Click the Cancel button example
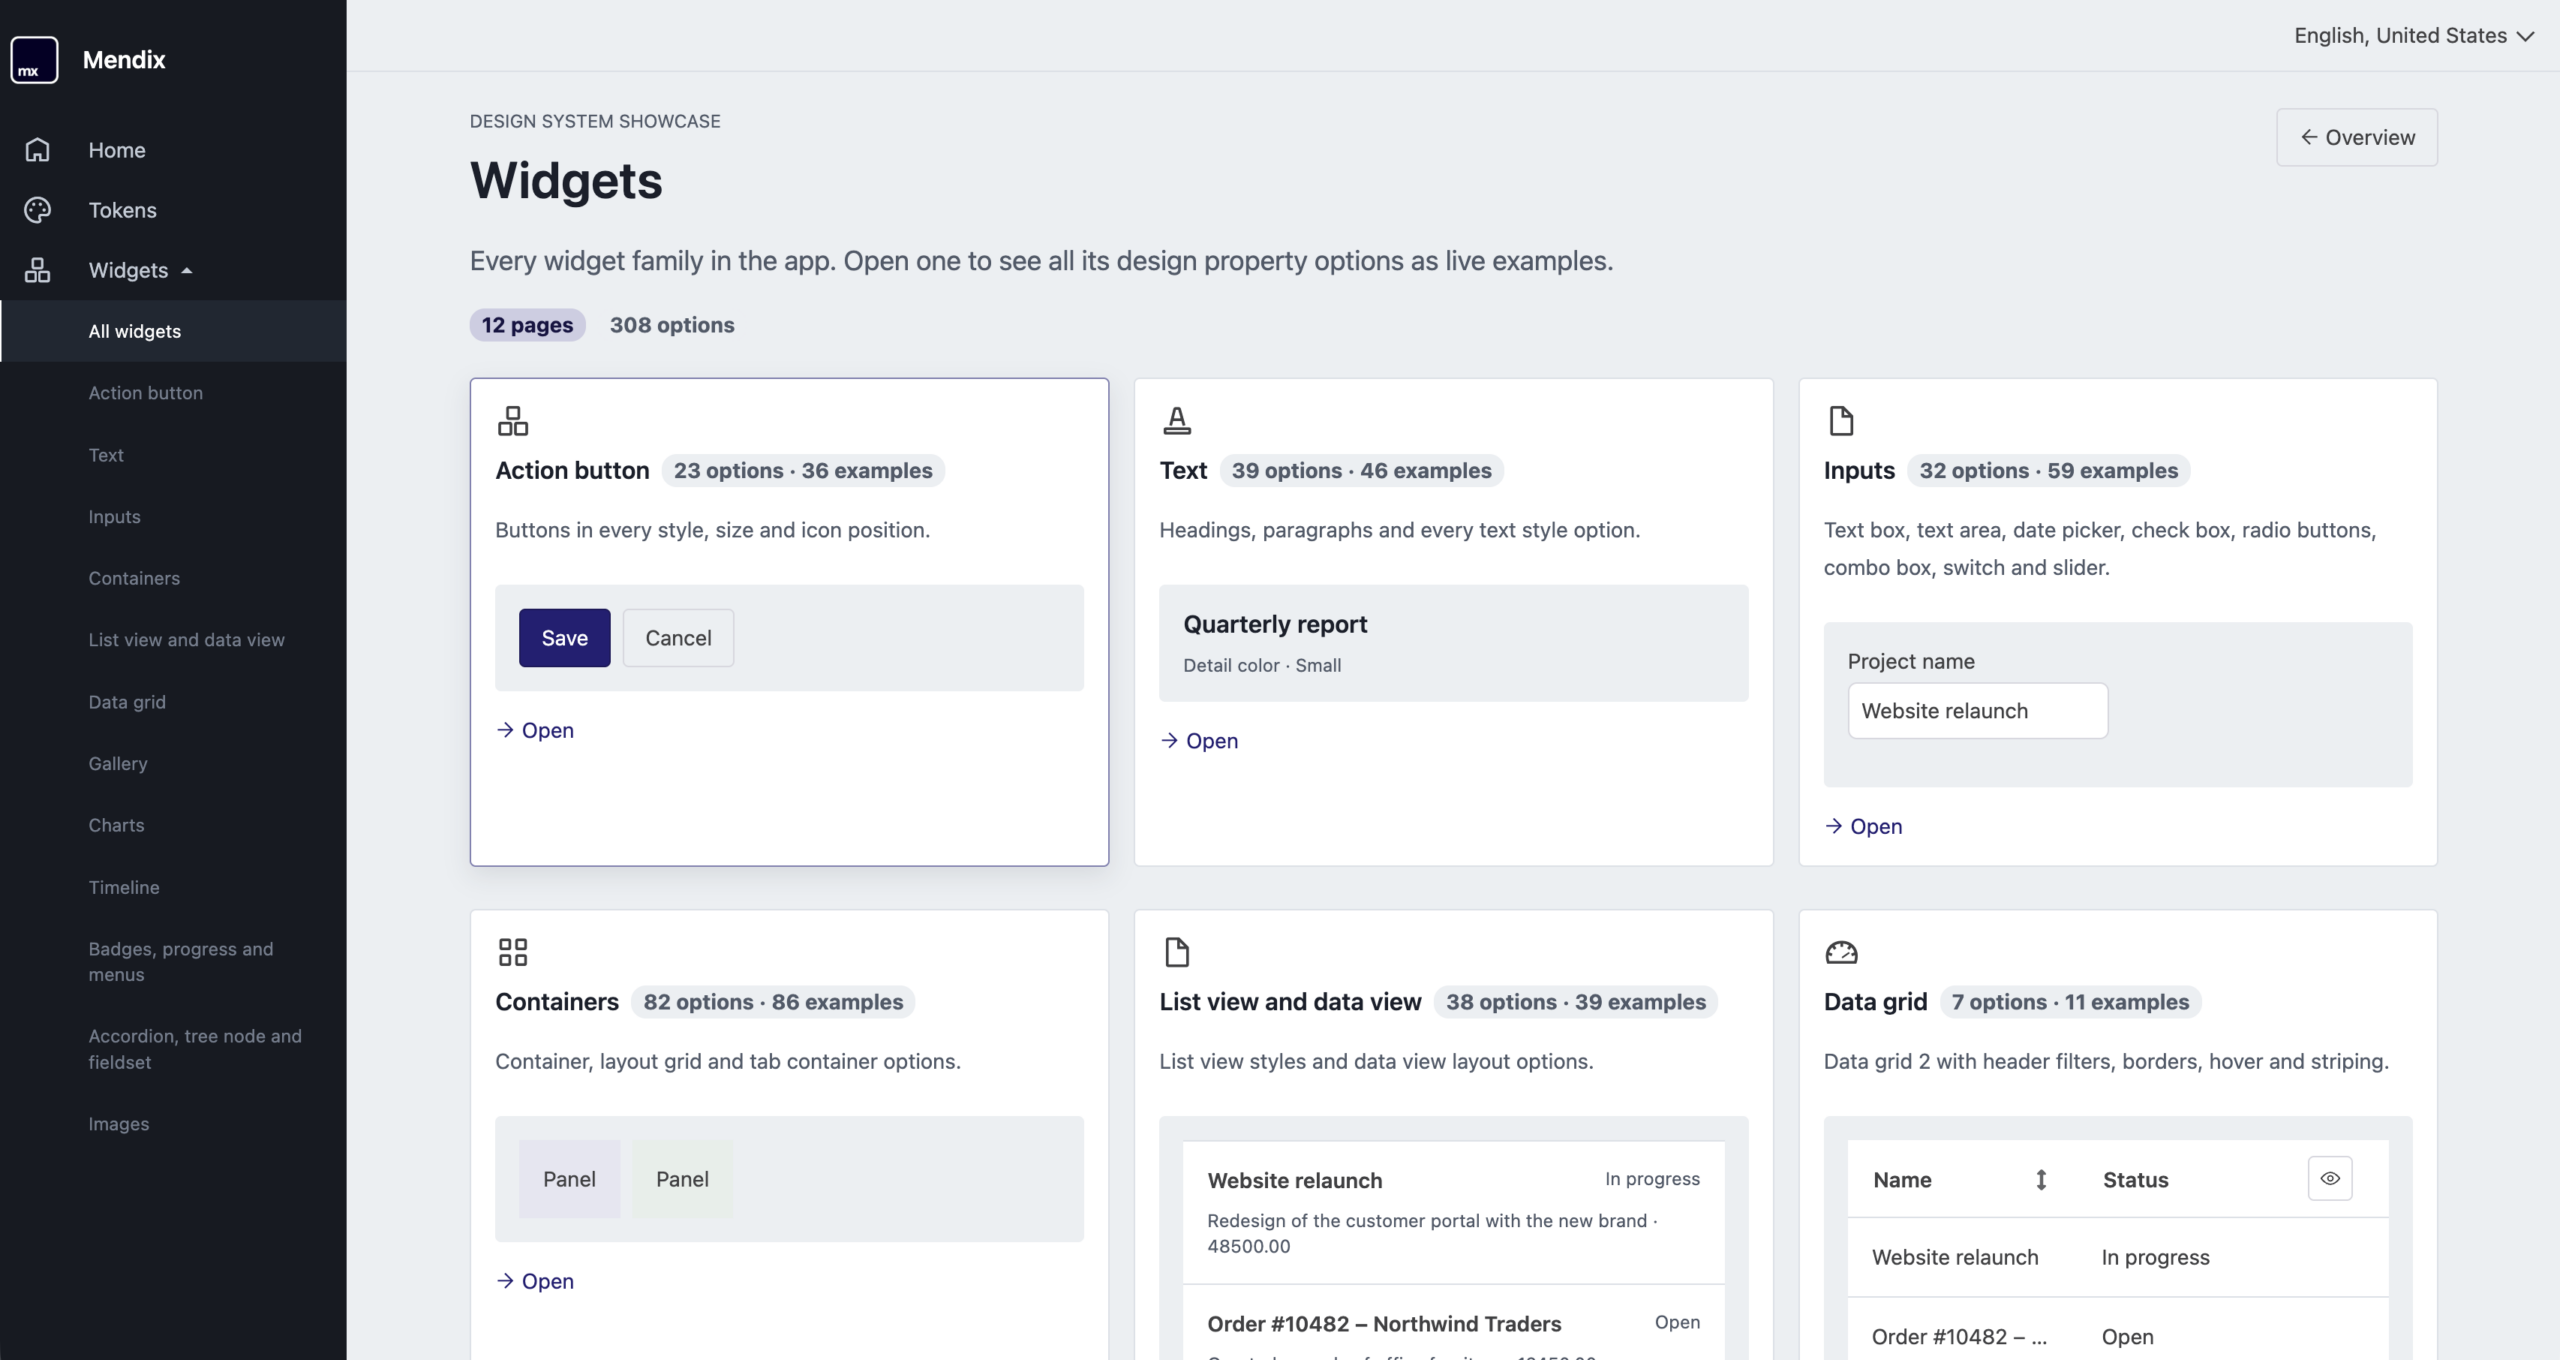 [x=678, y=638]
